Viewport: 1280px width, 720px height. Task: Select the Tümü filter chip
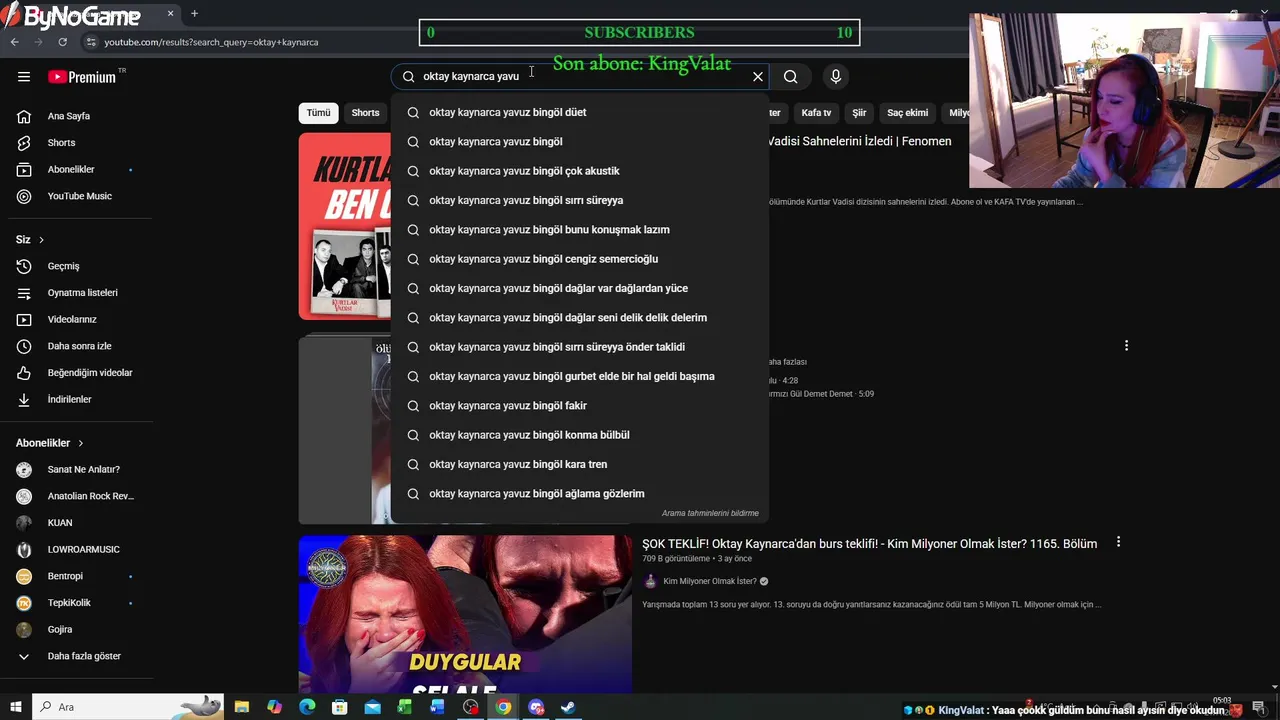coord(318,113)
